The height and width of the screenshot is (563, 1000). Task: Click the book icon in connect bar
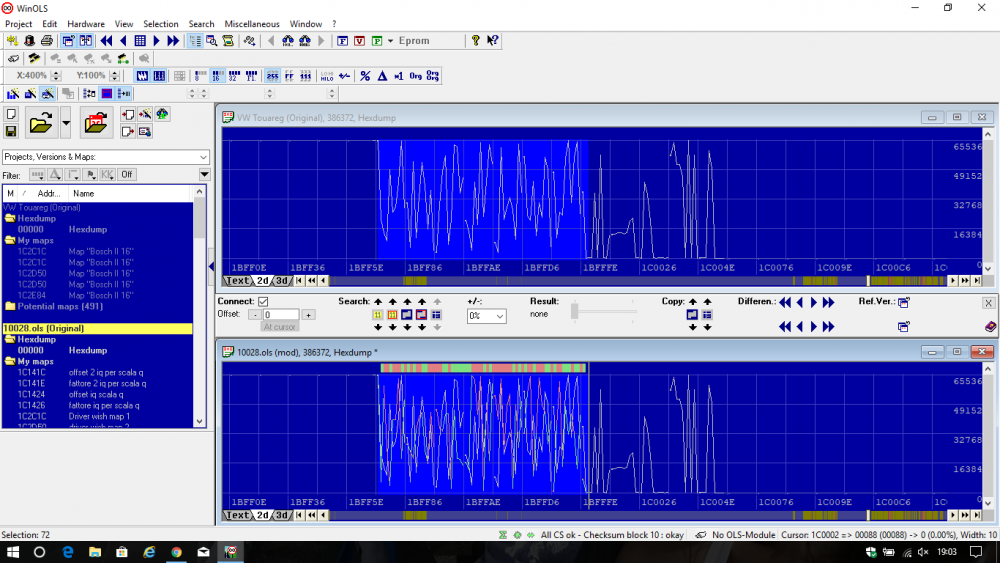[x=990, y=326]
